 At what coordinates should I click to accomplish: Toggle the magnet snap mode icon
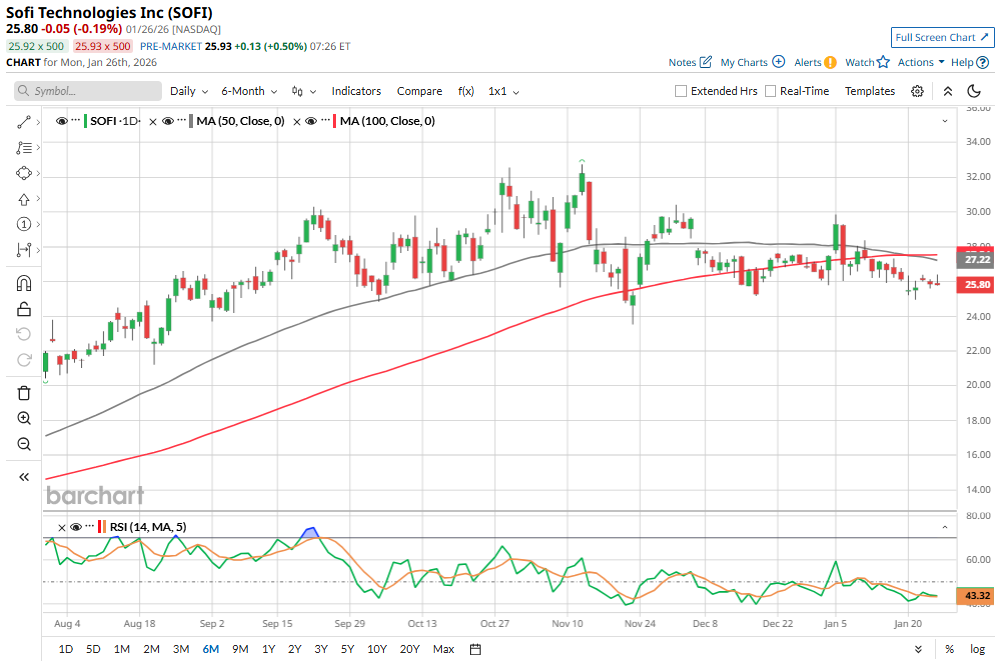coord(24,283)
